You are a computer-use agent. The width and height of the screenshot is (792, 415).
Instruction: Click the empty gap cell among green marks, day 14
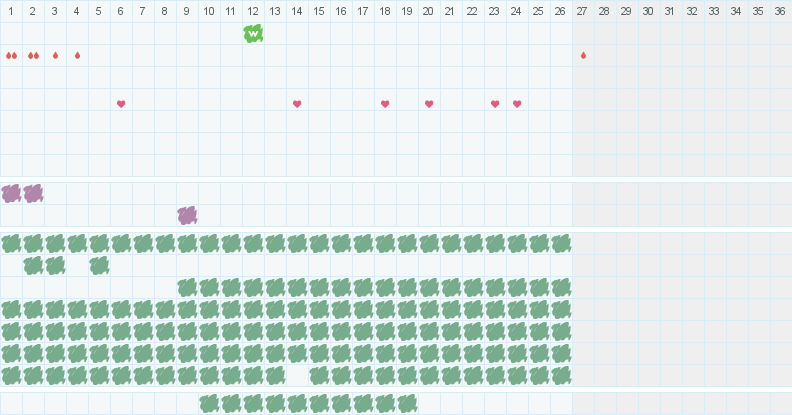coord(297,375)
